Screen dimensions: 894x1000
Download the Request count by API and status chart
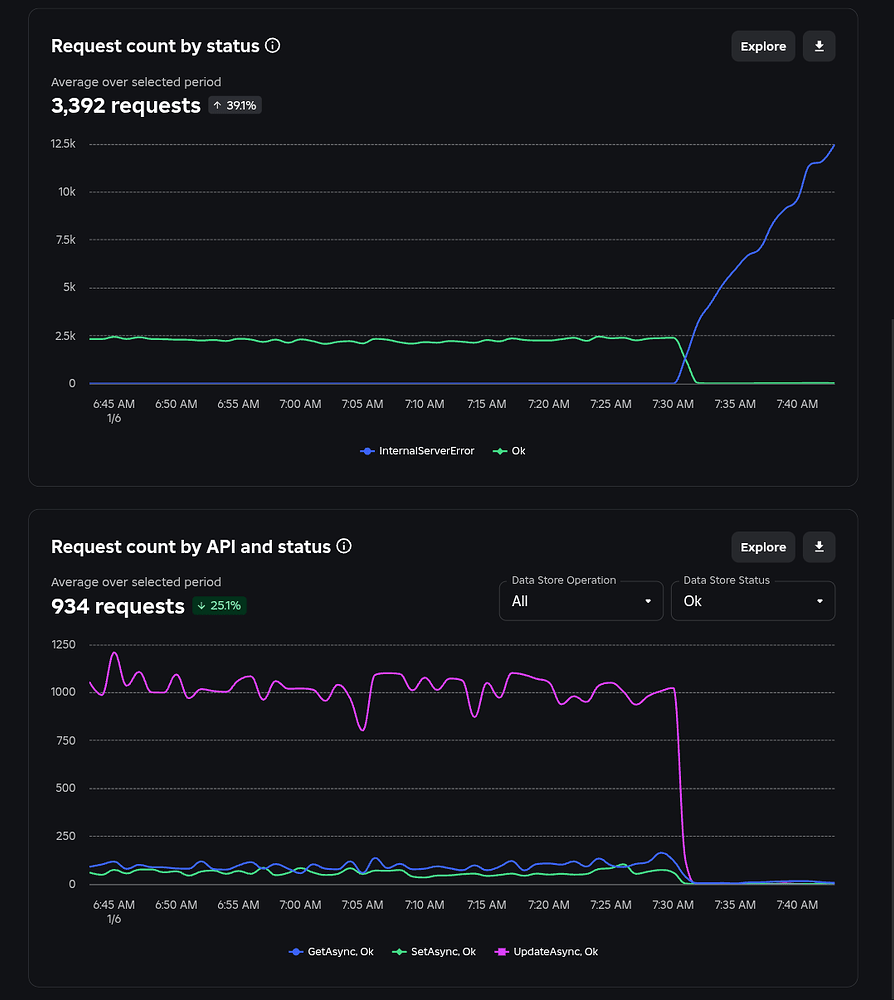(x=819, y=547)
